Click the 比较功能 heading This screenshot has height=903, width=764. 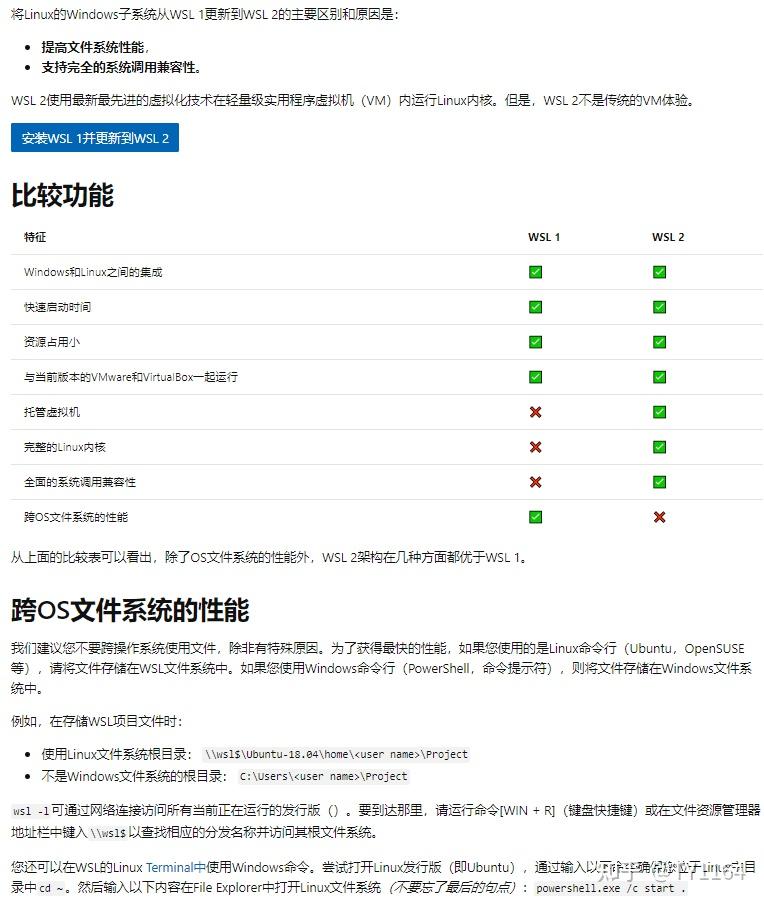tap(63, 195)
